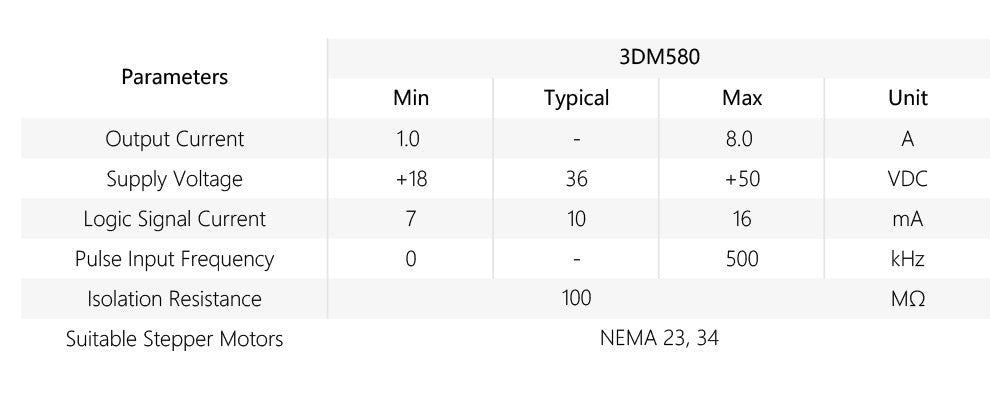Select the Isolation Resistance label
This screenshot has height=393, width=1000.
(174, 299)
